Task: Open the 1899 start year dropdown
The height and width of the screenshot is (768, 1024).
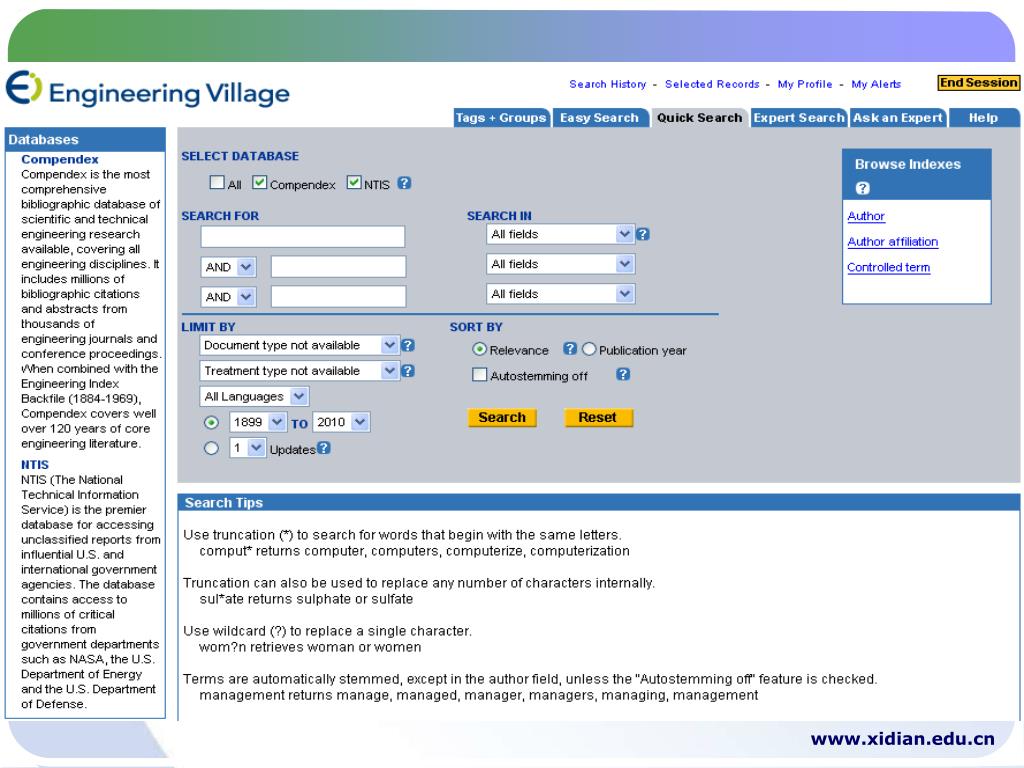Action: [257, 423]
